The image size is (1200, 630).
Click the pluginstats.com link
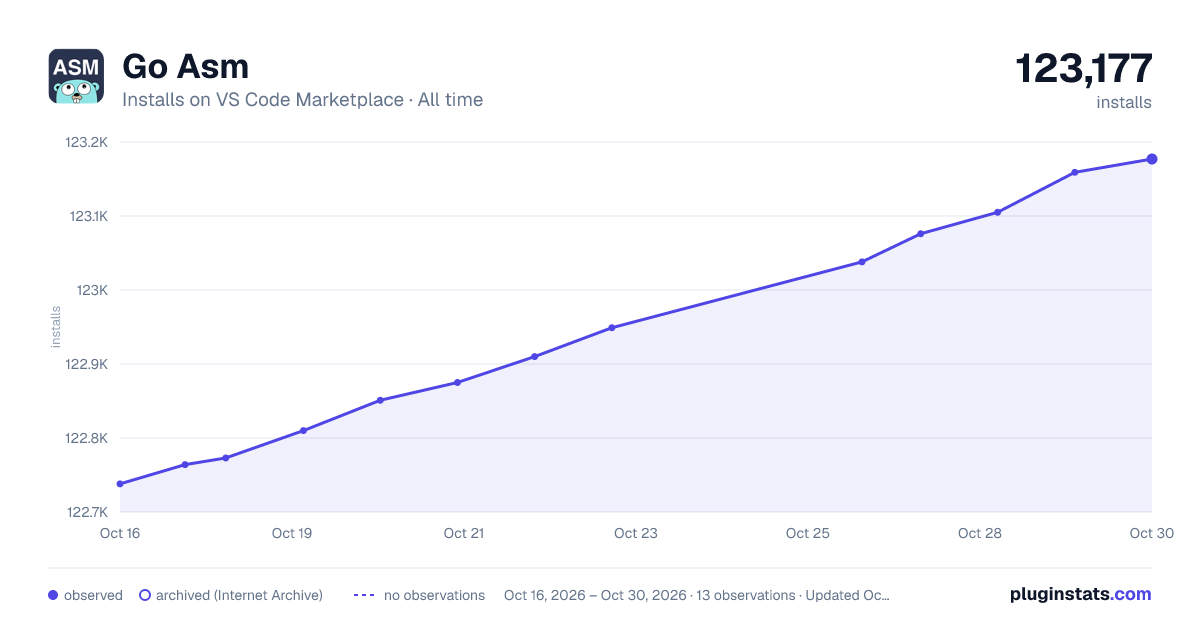point(1081,594)
